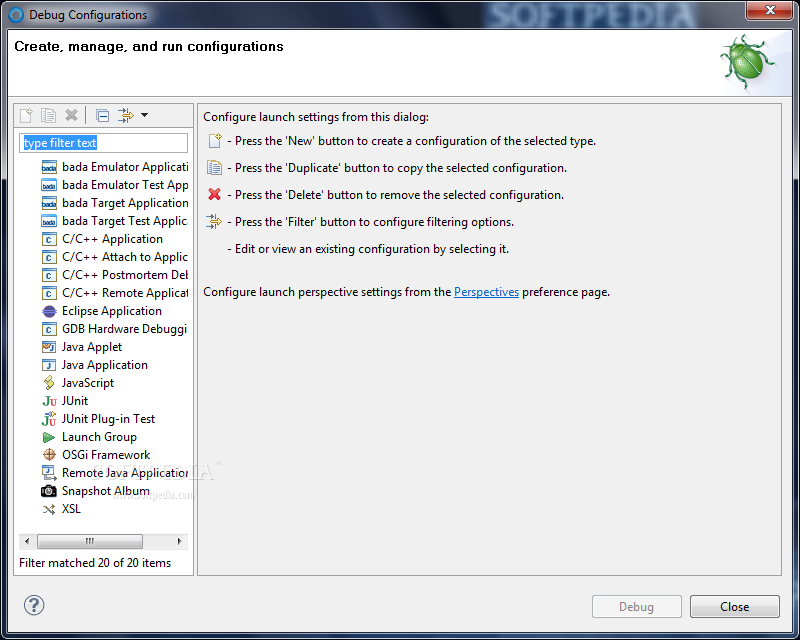This screenshot has height=640, width=800.
Task: Select 'bada Target Application' configuration type
Action: pyautogui.click(x=125, y=203)
